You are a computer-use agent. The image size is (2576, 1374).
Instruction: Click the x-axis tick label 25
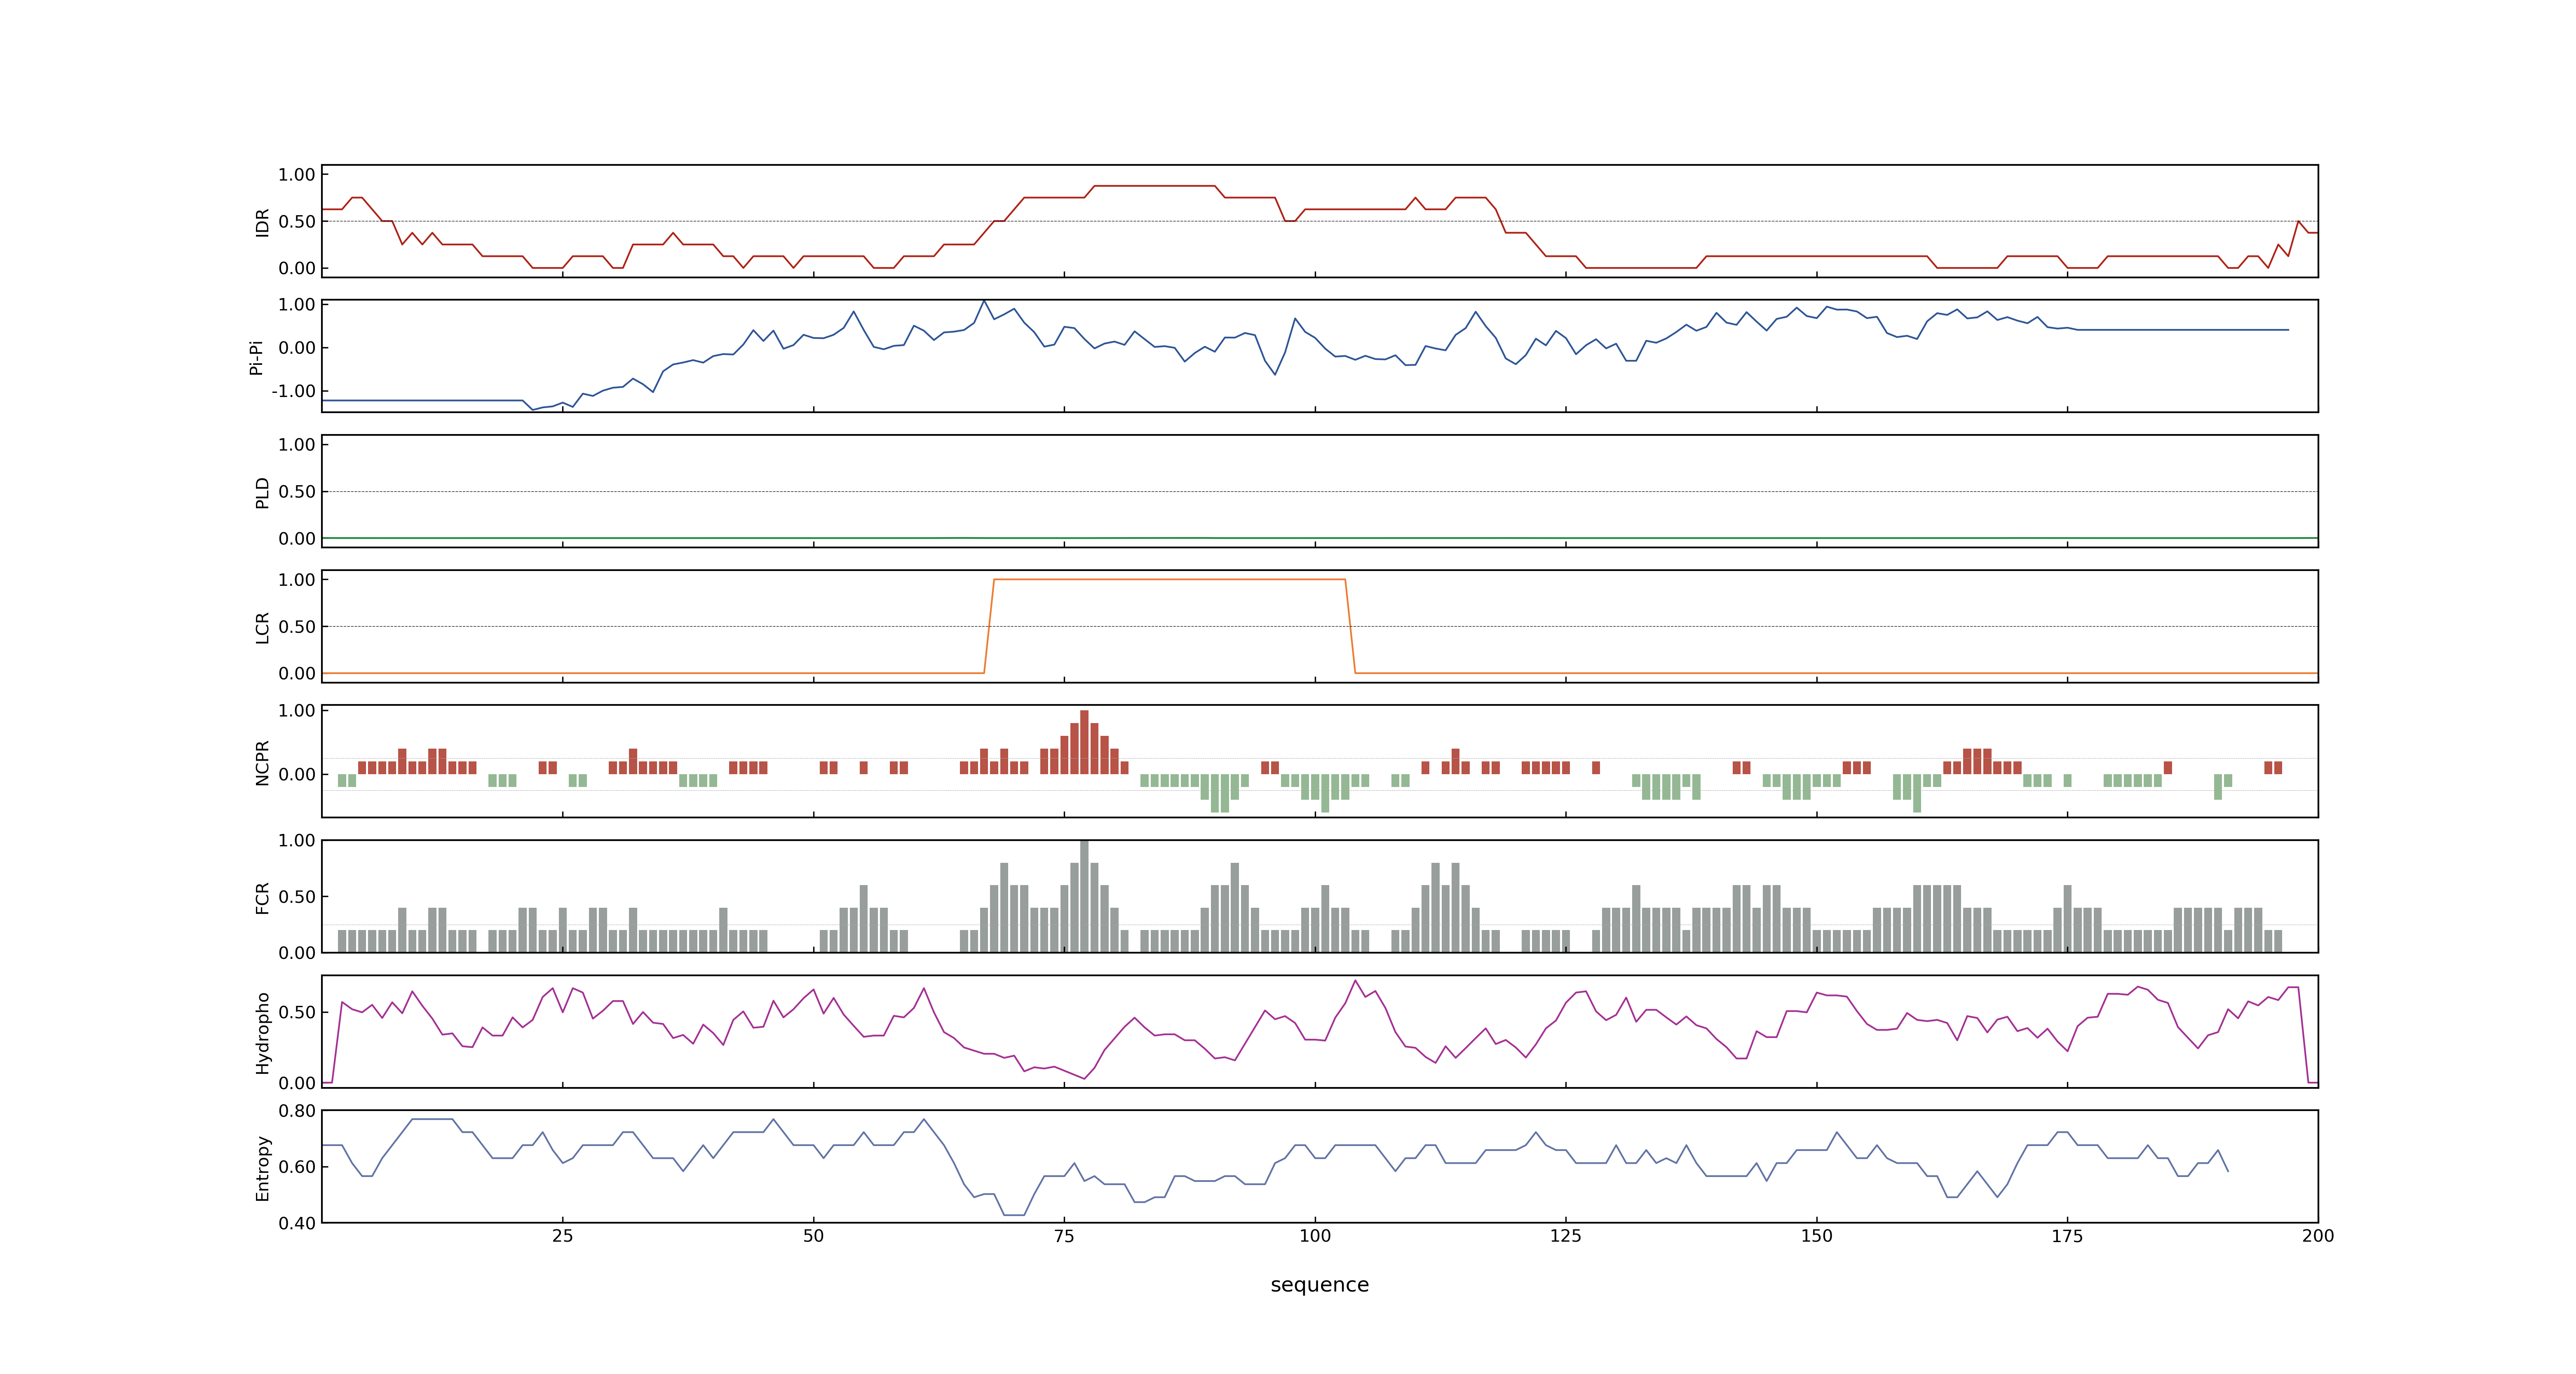pyautogui.click(x=563, y=1236)
